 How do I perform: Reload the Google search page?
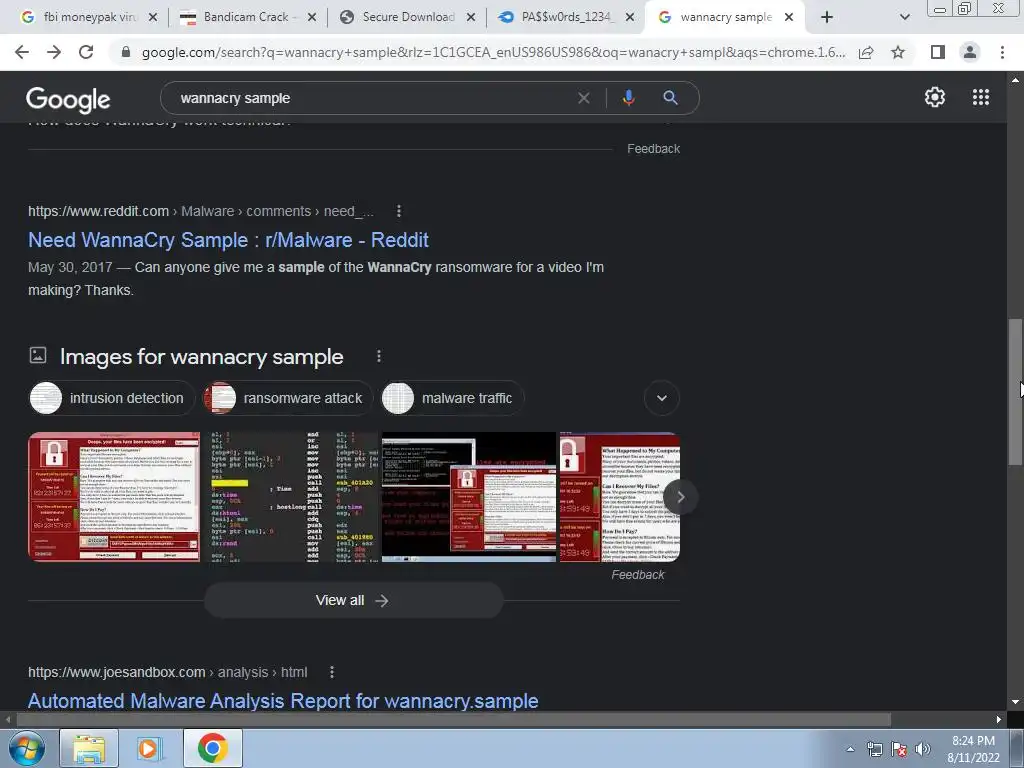[86, 52]
